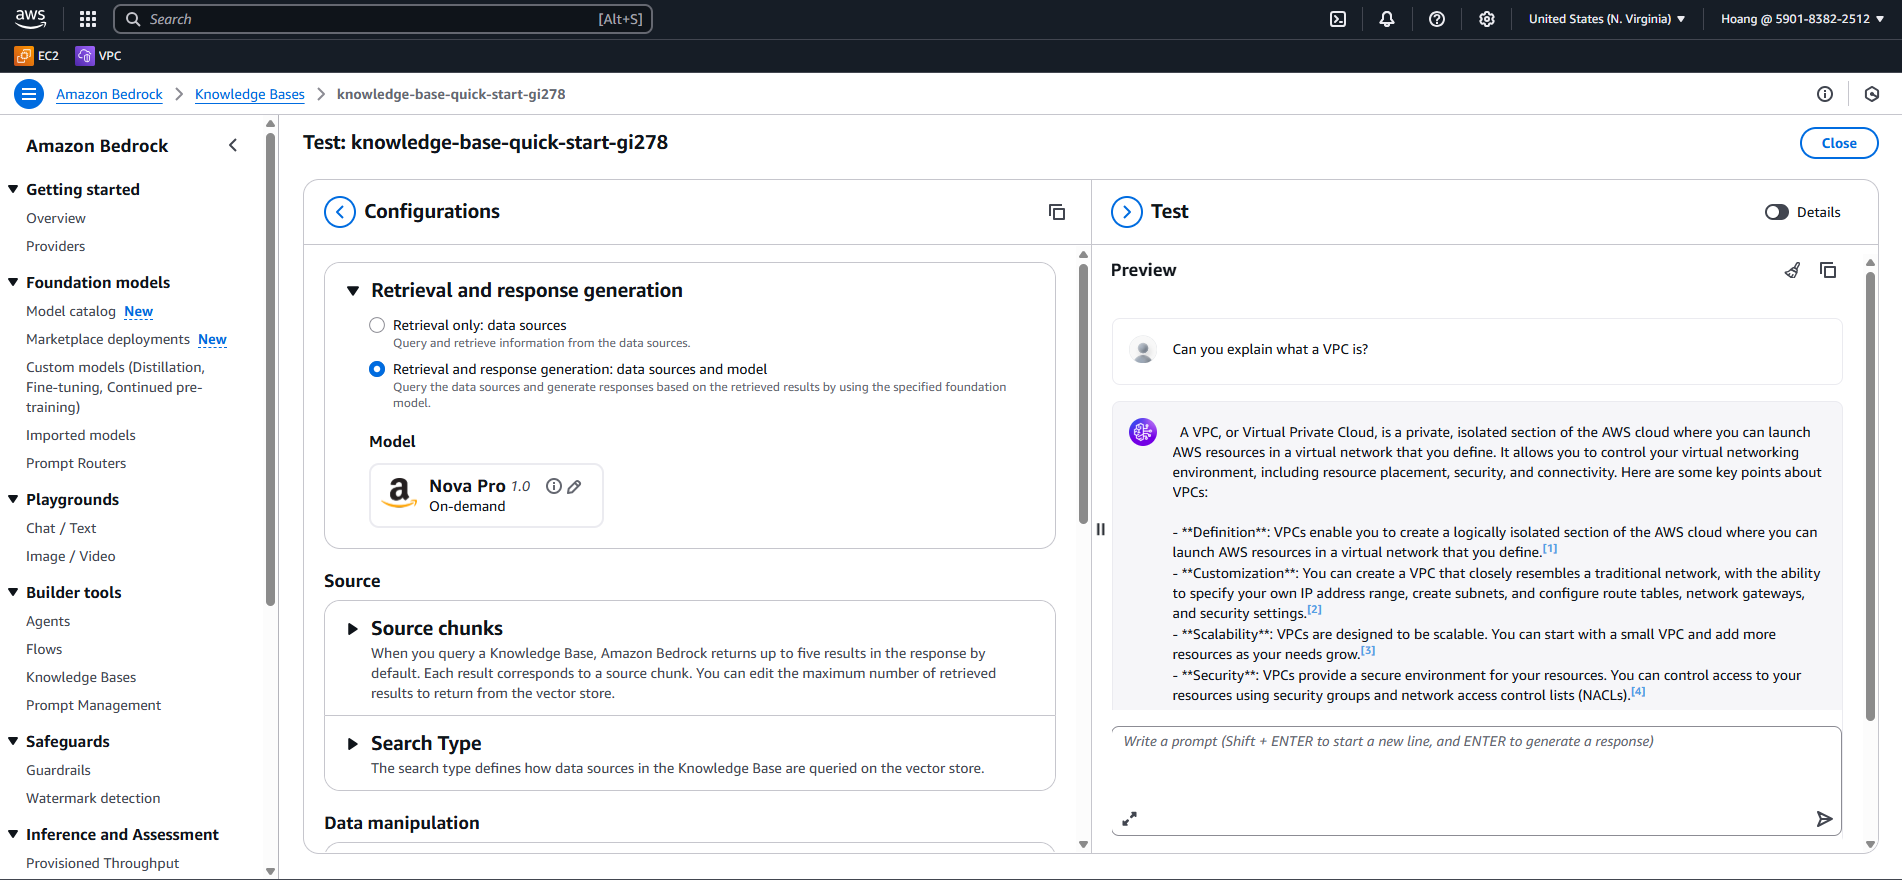Open the VPC shortcut in the favorites bar
Screen dimensions: 1902x880
(99, 56)
